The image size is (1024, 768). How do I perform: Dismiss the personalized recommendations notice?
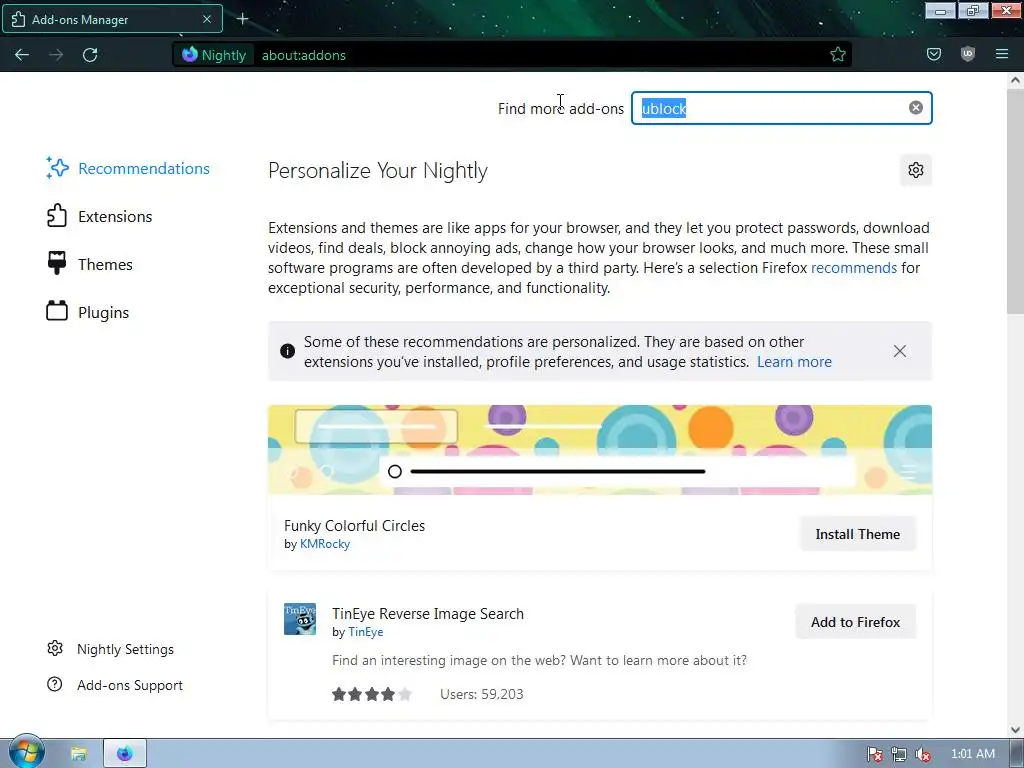pos(899,351)
